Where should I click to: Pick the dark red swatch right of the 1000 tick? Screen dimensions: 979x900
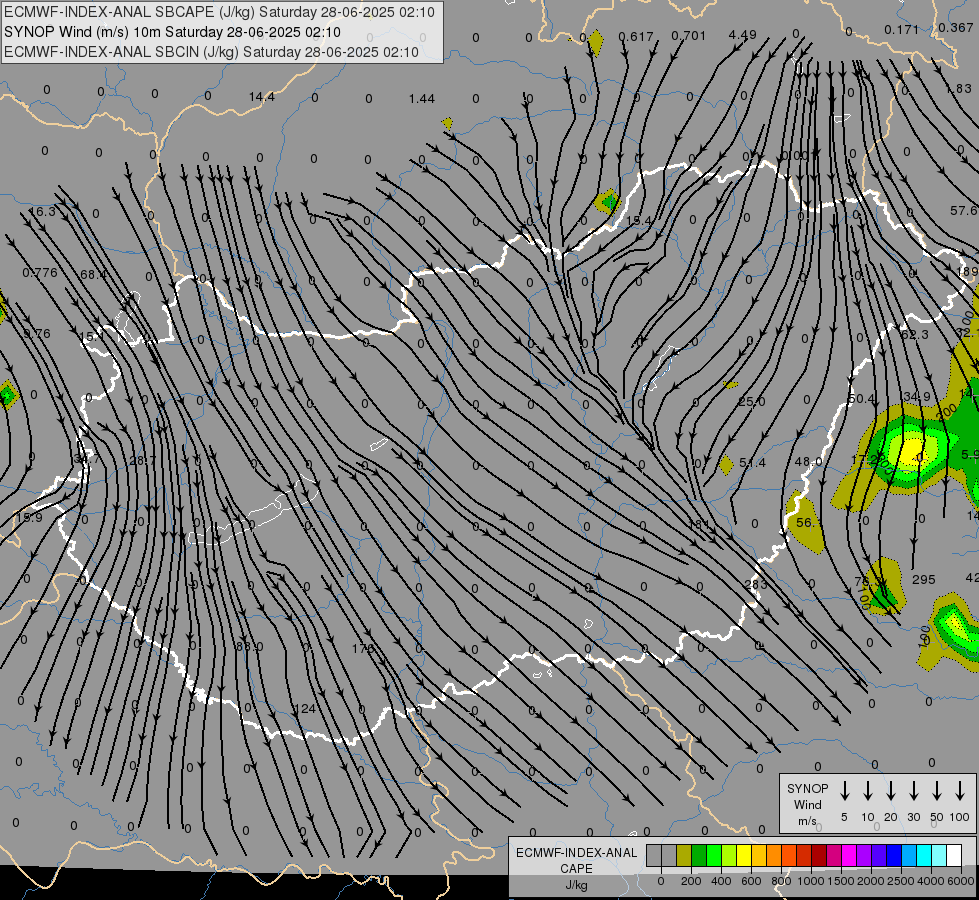(819, 856)
